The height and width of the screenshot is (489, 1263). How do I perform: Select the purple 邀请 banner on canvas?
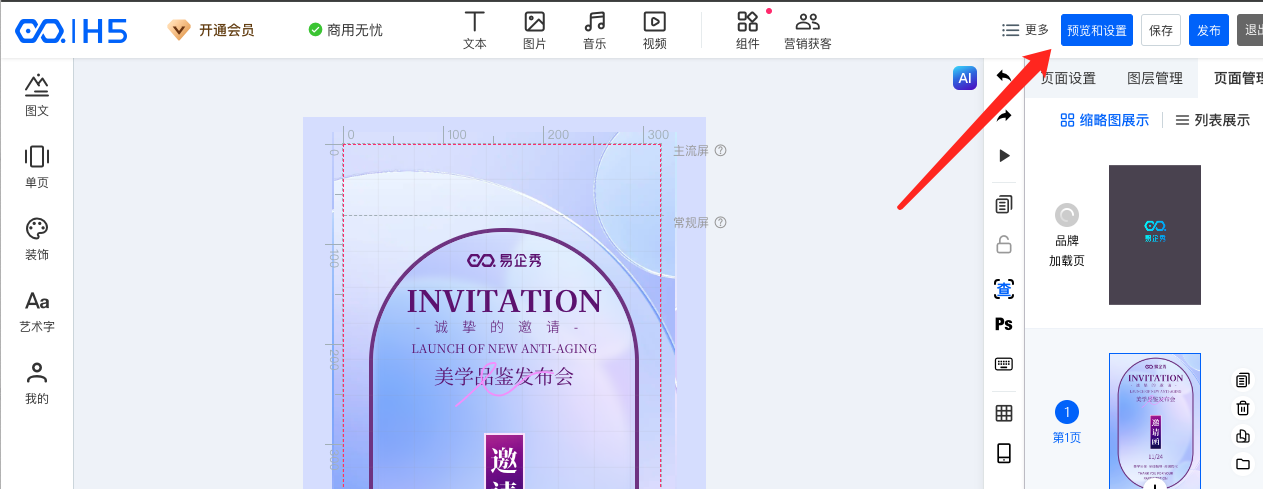tap(504, 461)
